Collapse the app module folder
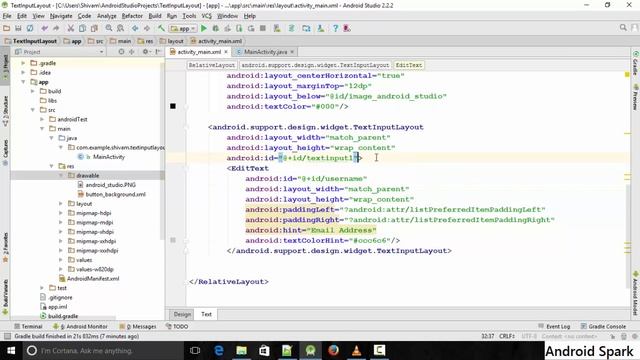 [x=23, y=82]
